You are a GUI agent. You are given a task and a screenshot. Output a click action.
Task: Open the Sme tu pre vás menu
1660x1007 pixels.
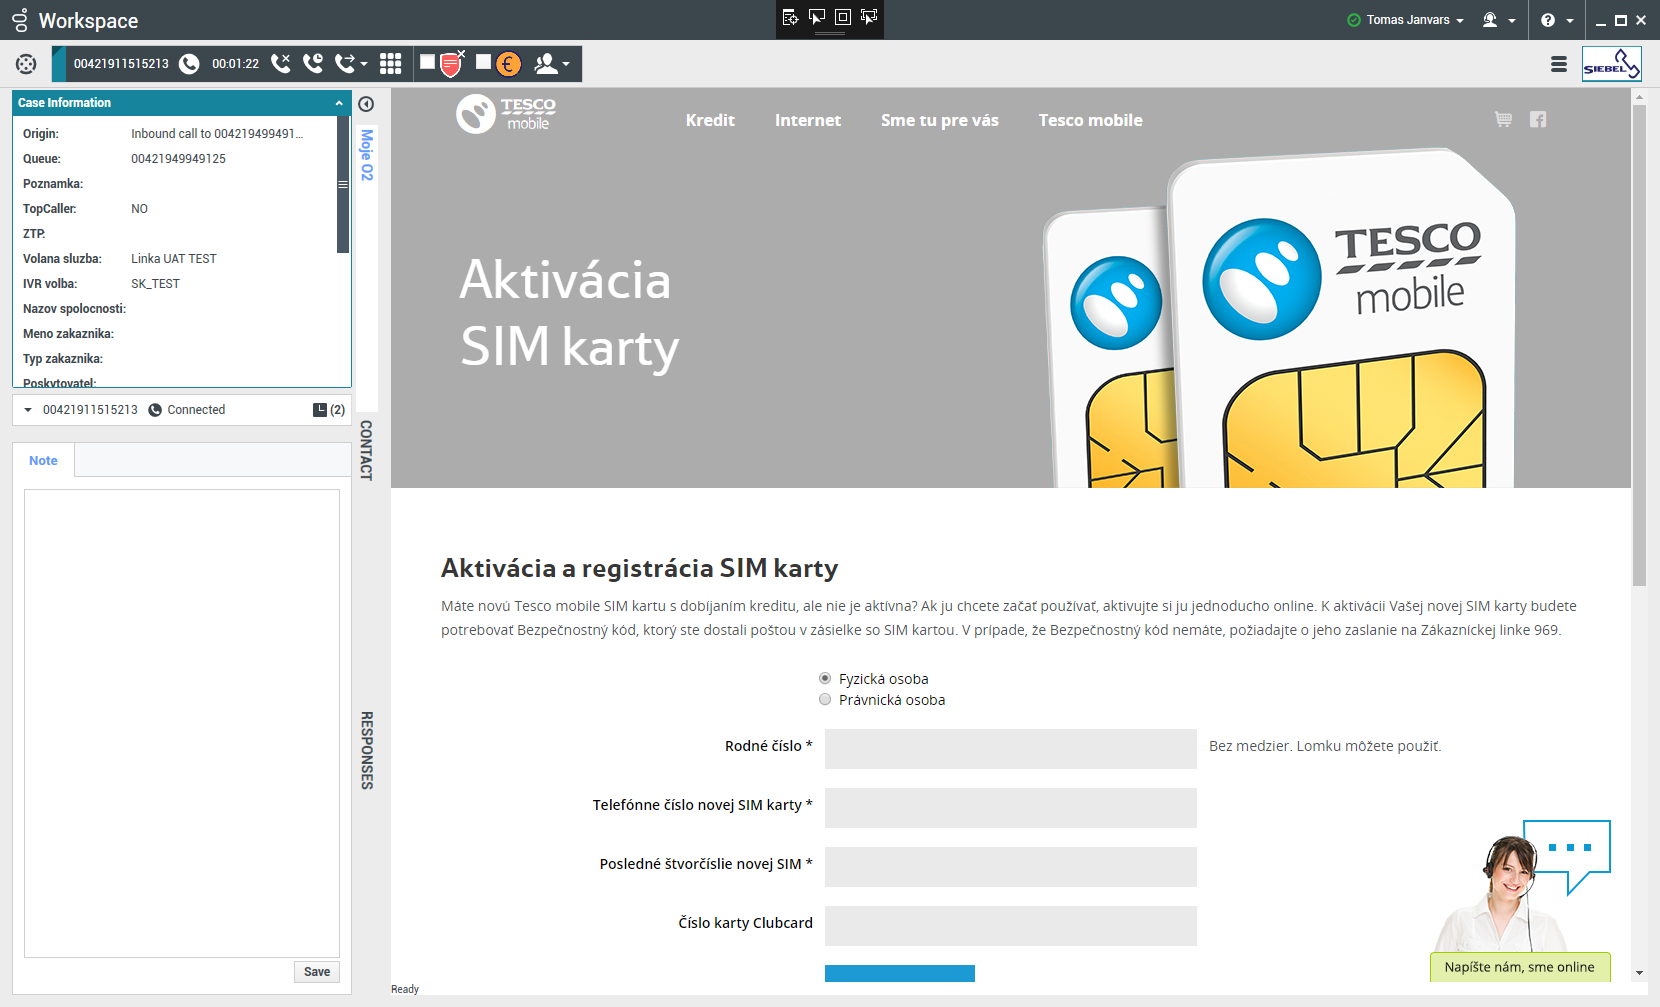(x=940, y=120)
